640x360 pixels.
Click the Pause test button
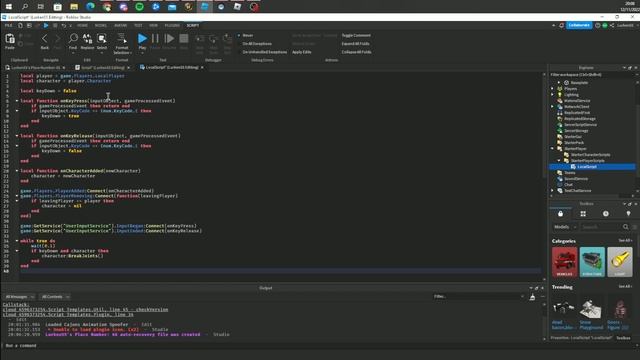(x=155, y=38)
